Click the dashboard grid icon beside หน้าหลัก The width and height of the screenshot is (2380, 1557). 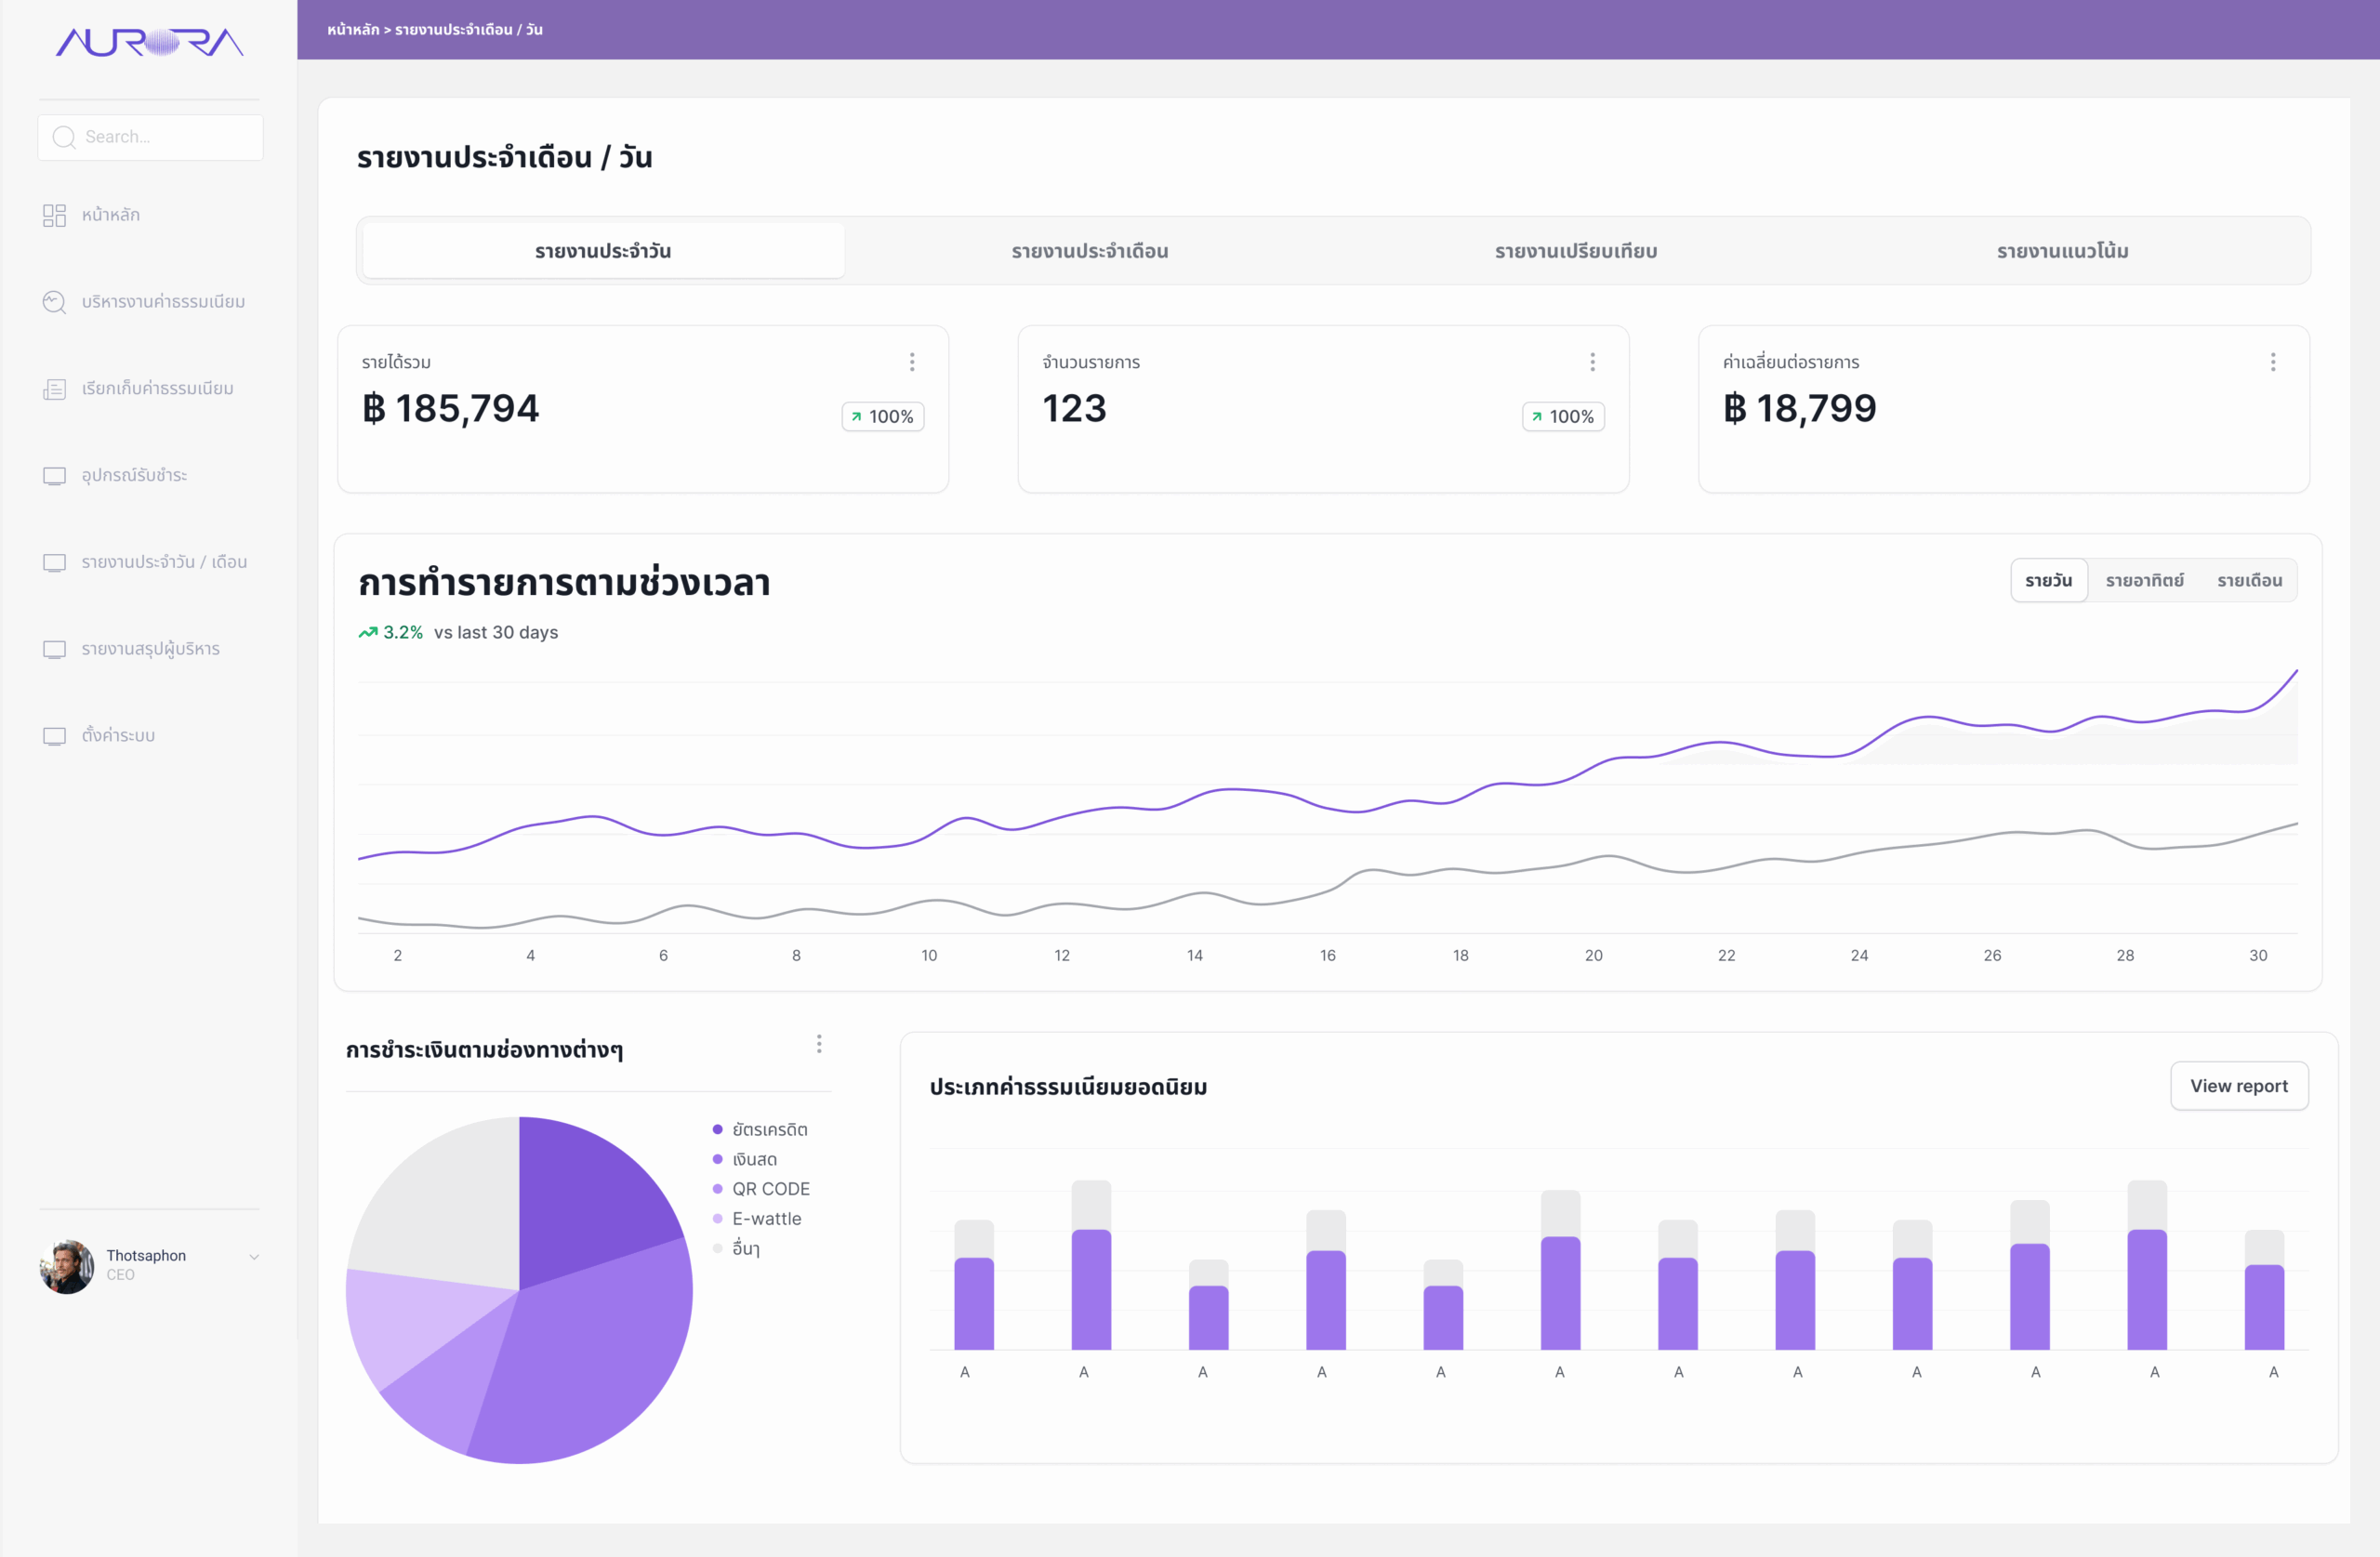click(x=54, y=215)
